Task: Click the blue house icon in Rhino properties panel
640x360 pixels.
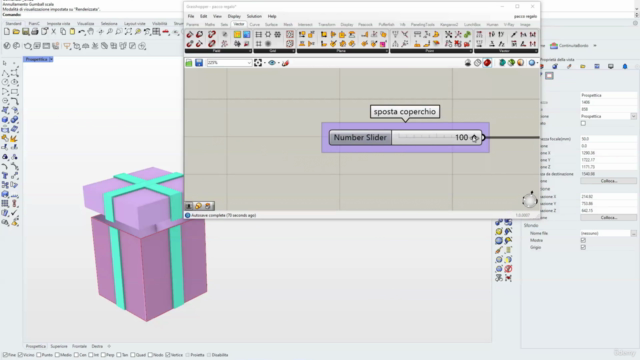Action: (625, 66)
